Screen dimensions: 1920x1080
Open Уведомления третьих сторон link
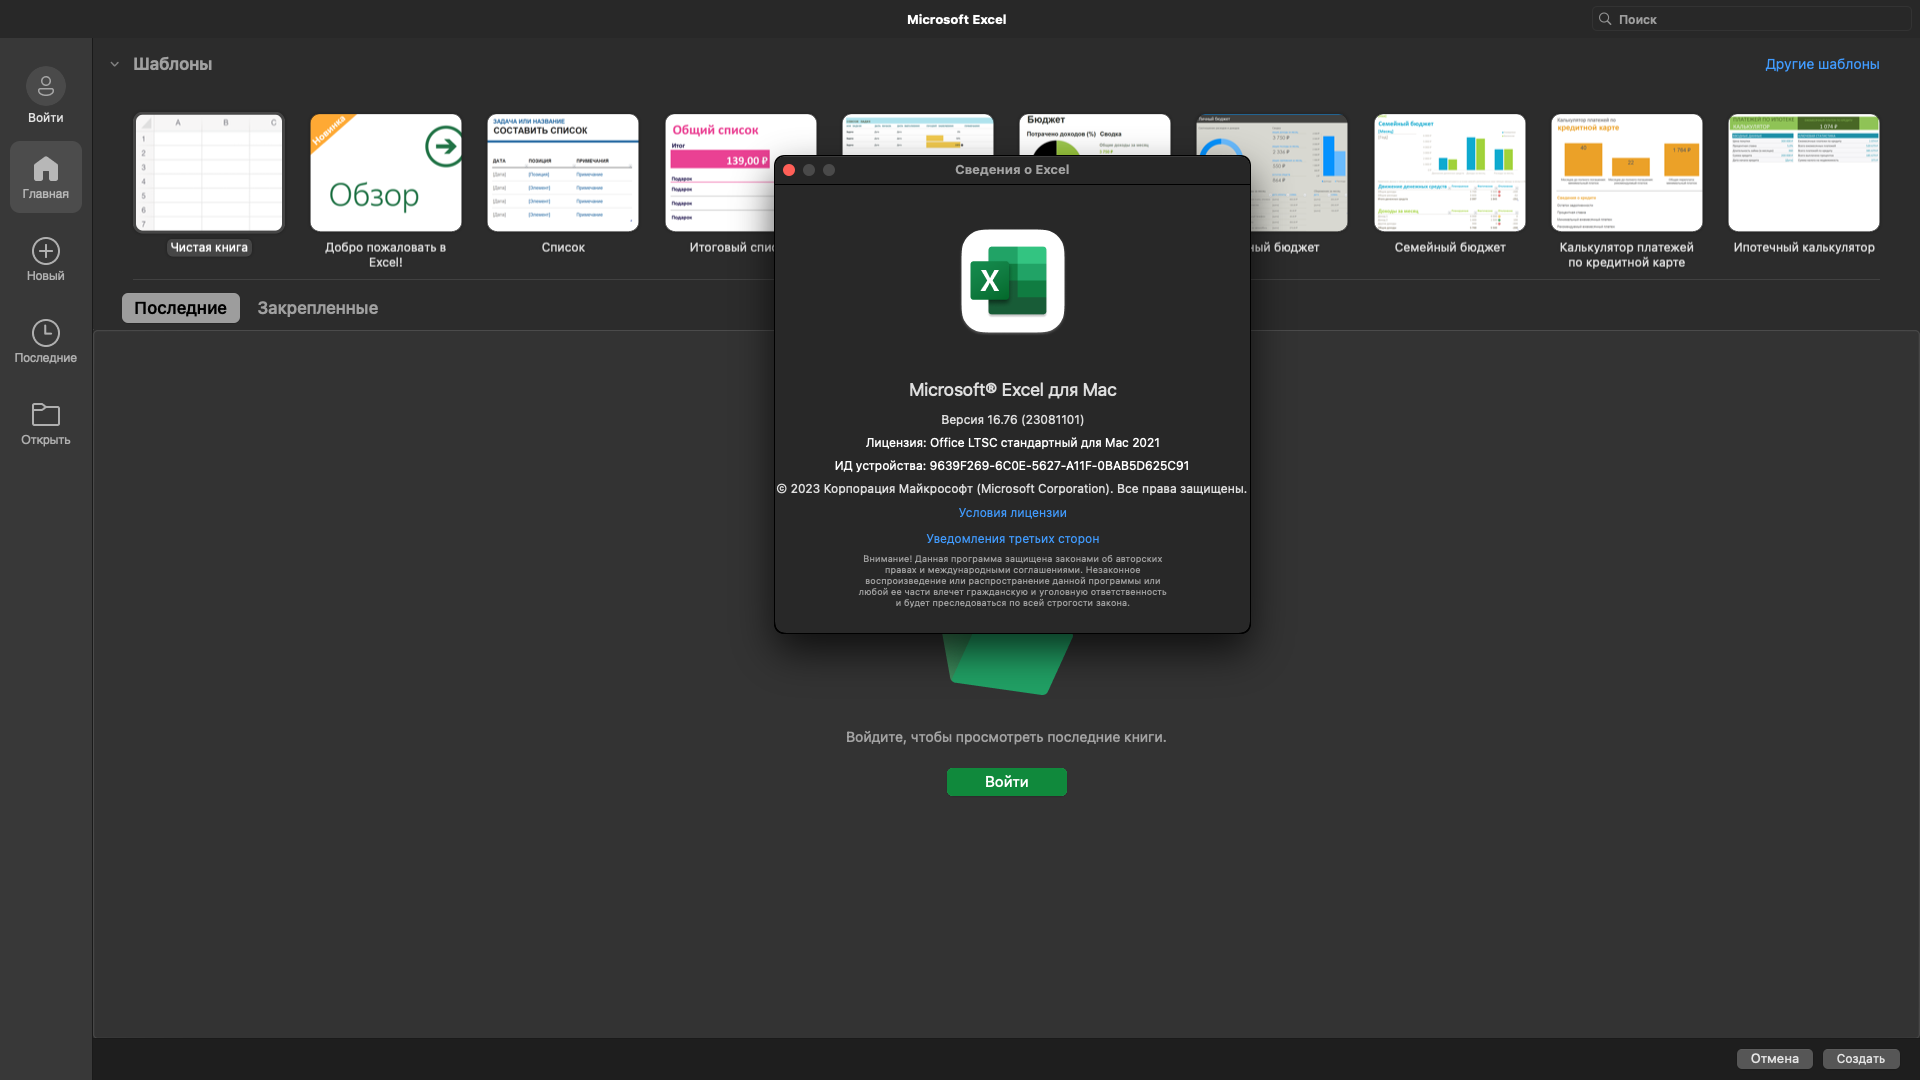(x=1012, y=539)
